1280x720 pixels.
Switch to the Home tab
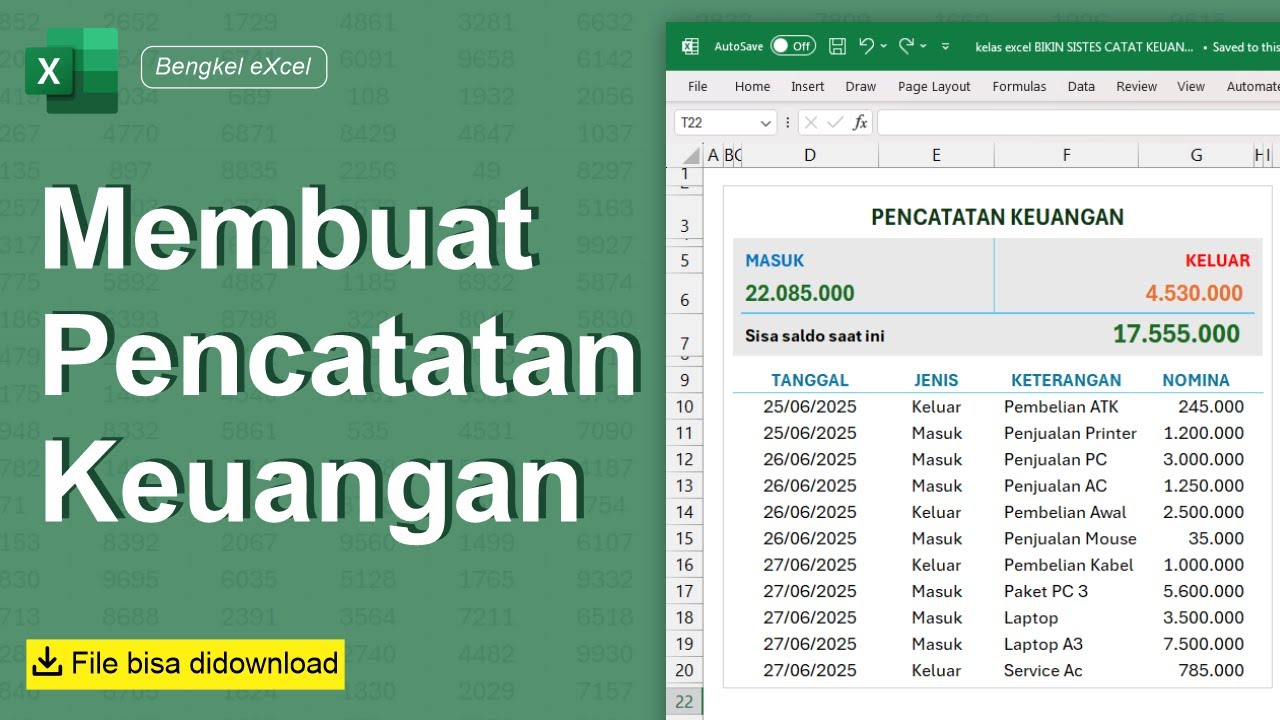752,87
